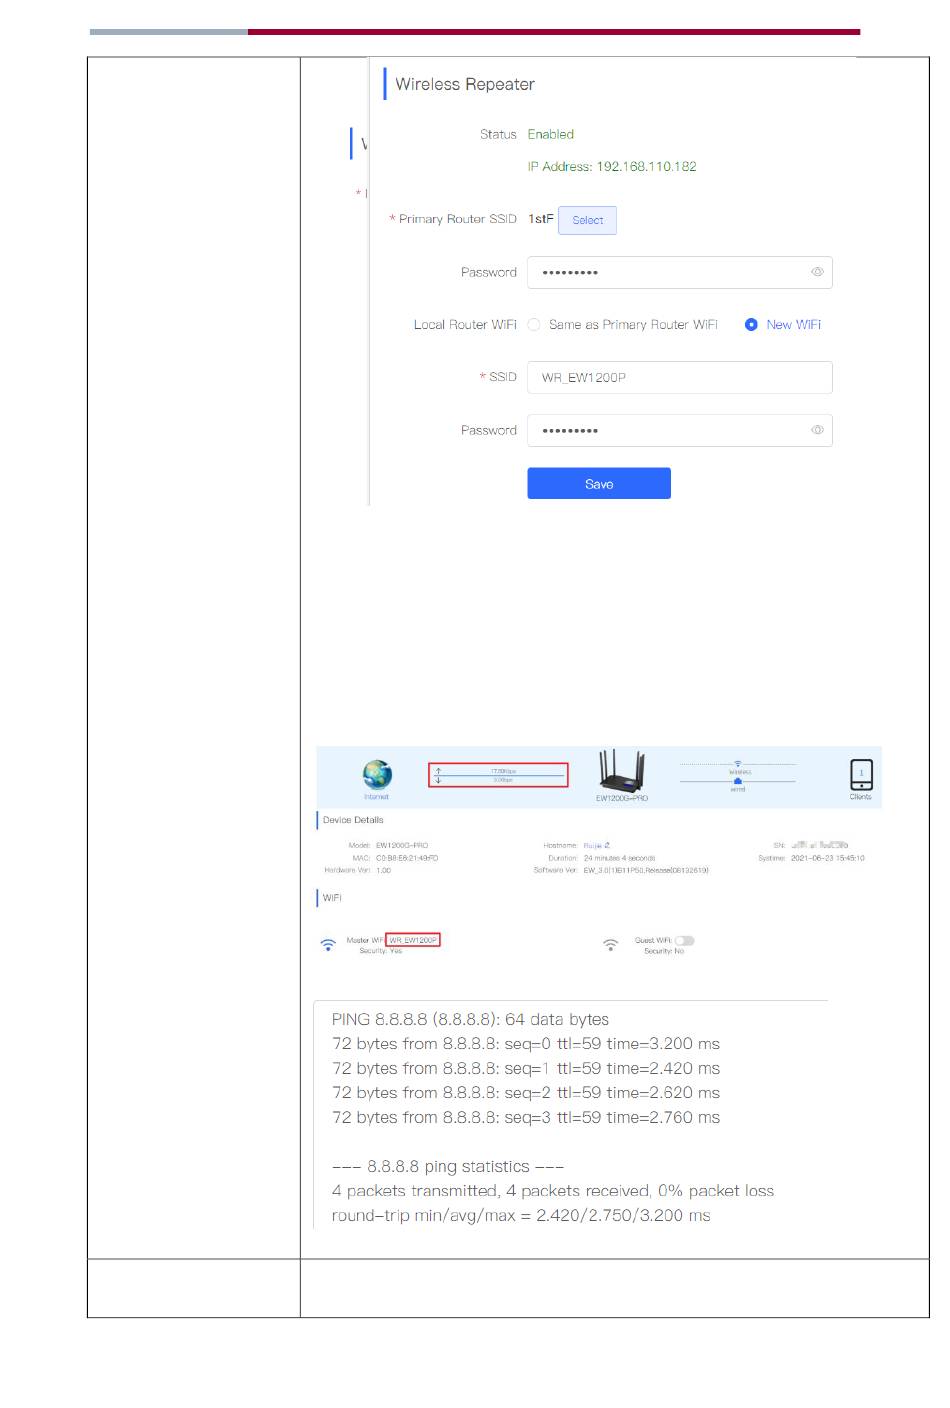Focus the local WiFi Password field below SSID
The height and width of the screenshot is (1408, 950).
click(680, 430)
